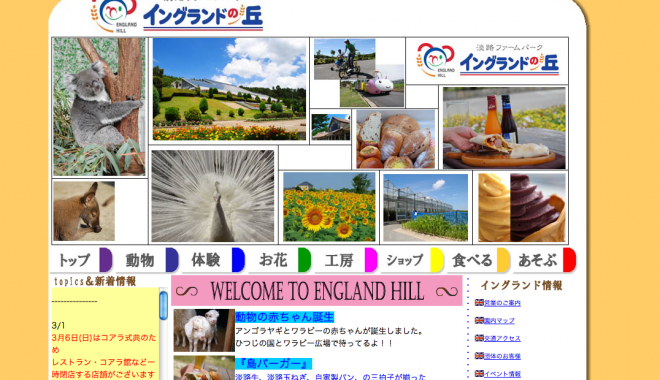Image resolution: width=660 pixels, height=380 pixels.
Task: Open the 動物の赤ちゃん誕生 article link
Action: point(285,317)
